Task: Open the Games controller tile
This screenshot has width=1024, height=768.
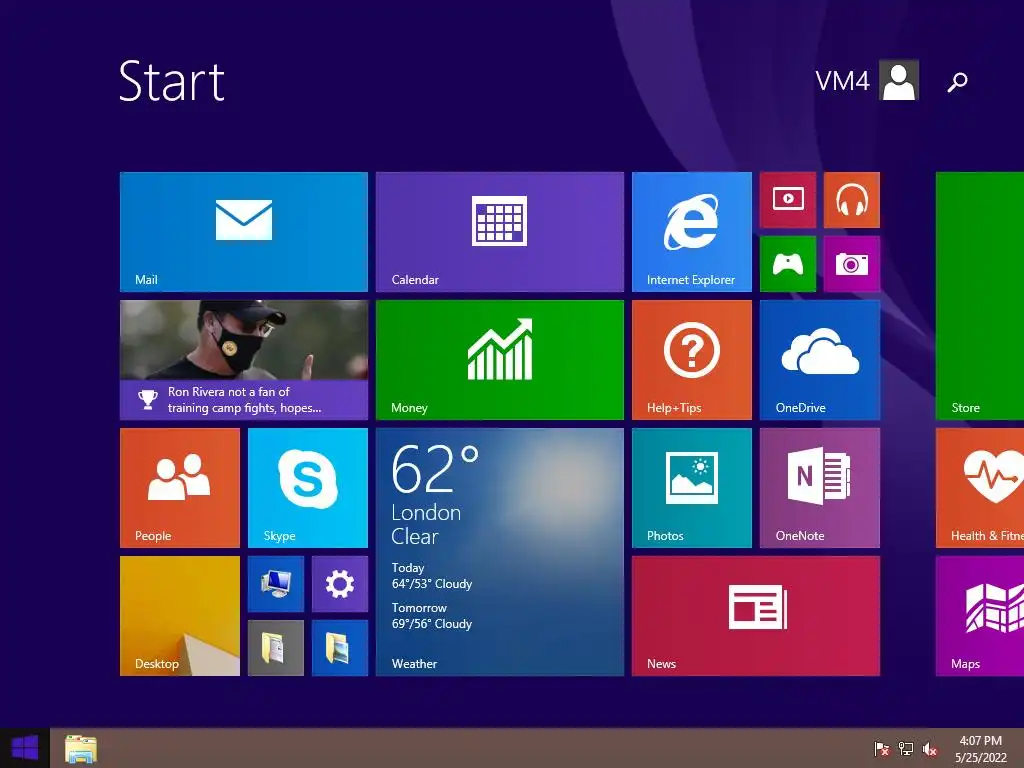Action: [788, 264]
